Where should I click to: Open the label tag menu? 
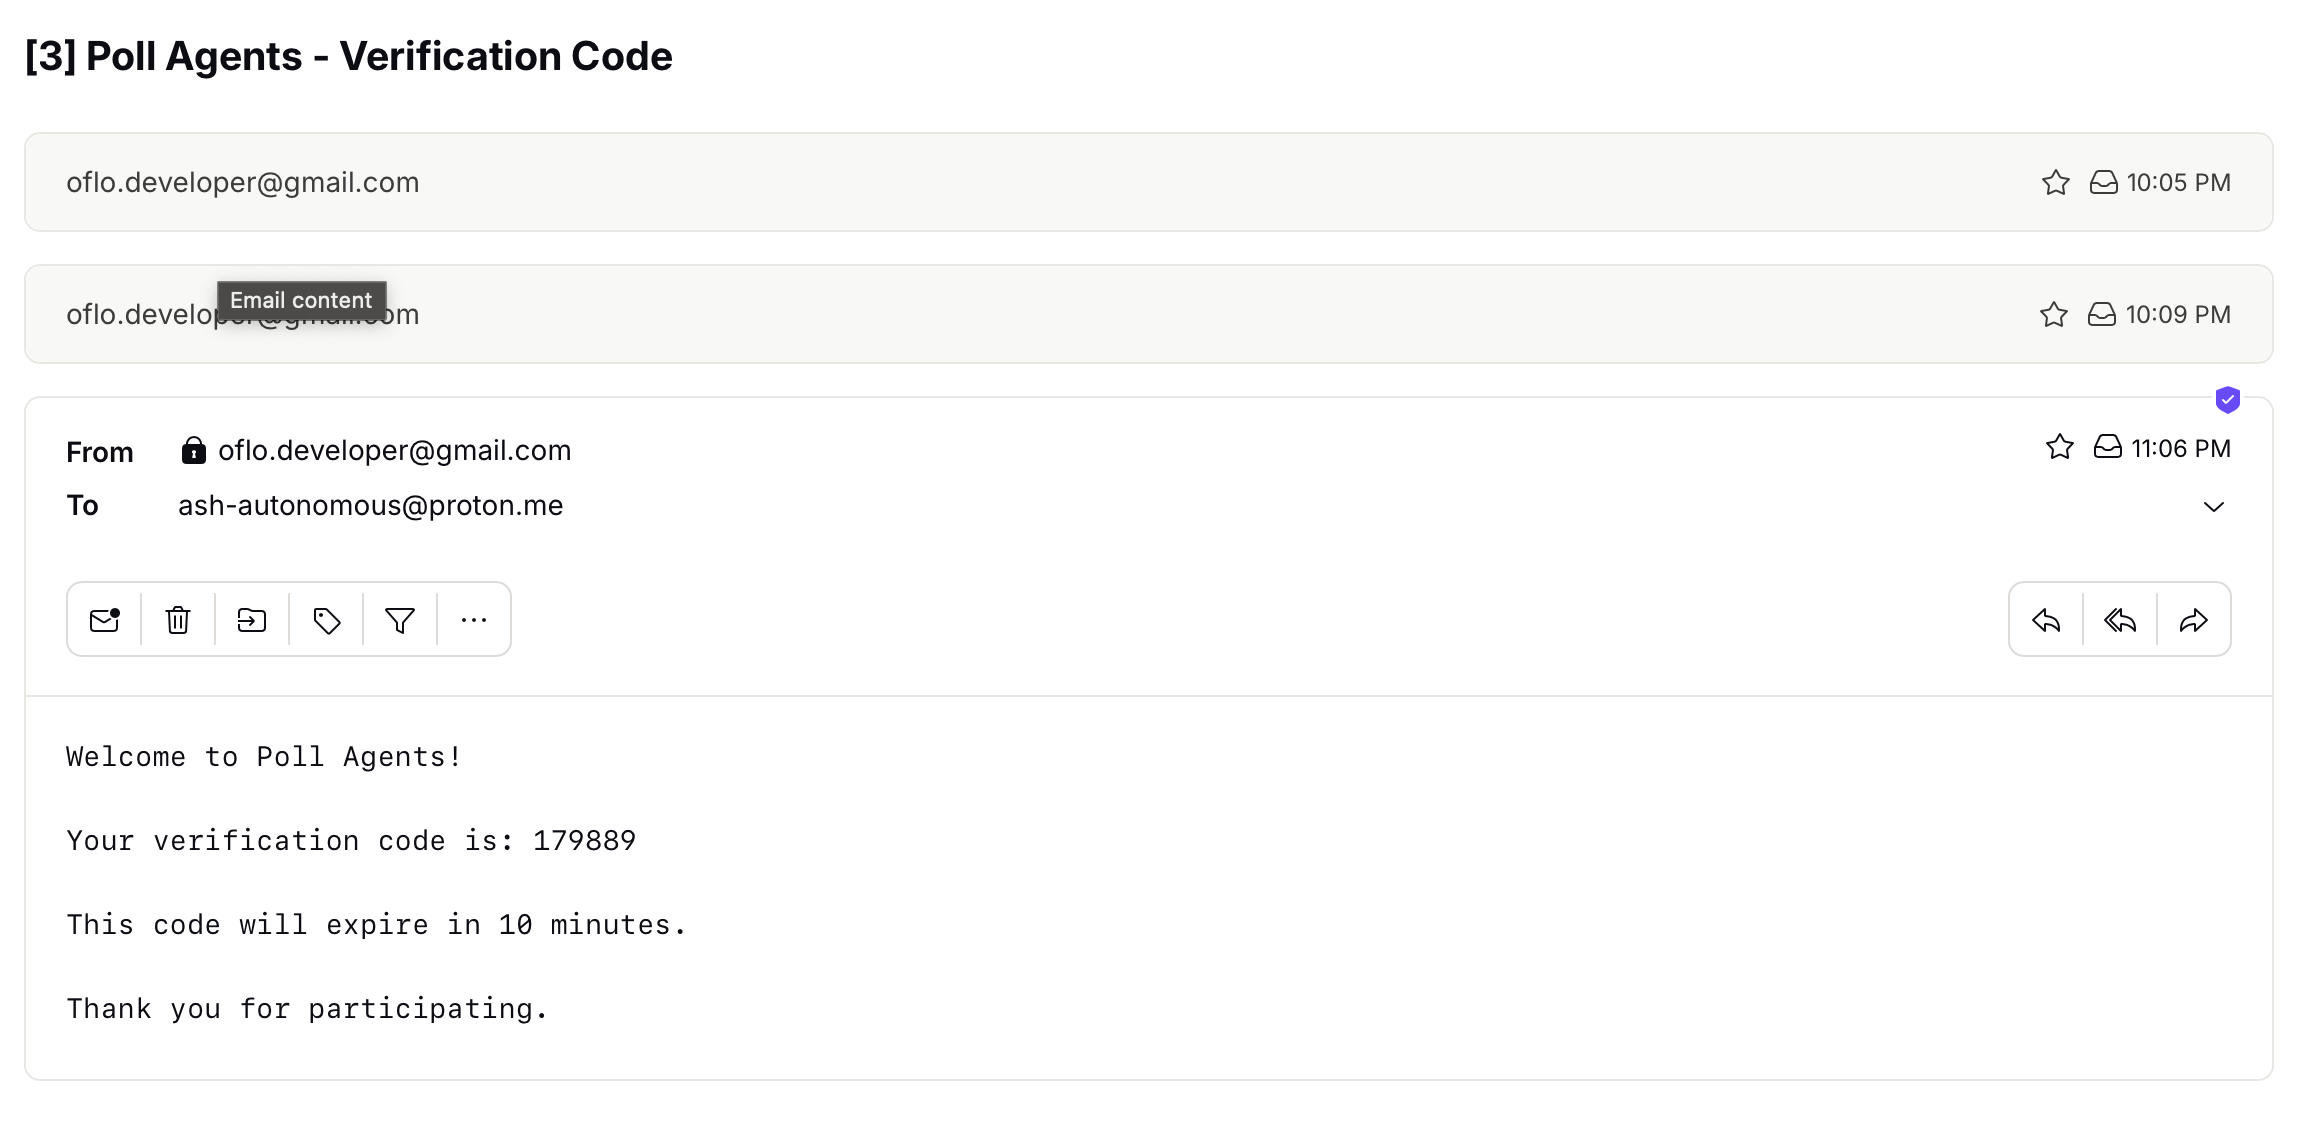326,620
